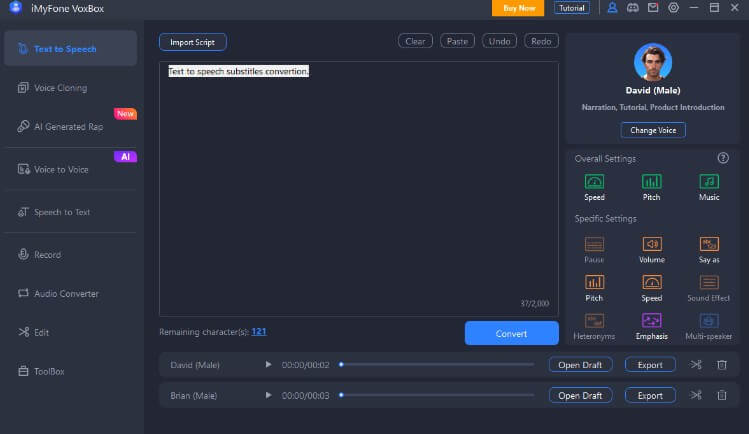Image resolution: width=749 pixels, height=434 pixels.
Task: Delete the David (Male) audio
Action: 722,365
